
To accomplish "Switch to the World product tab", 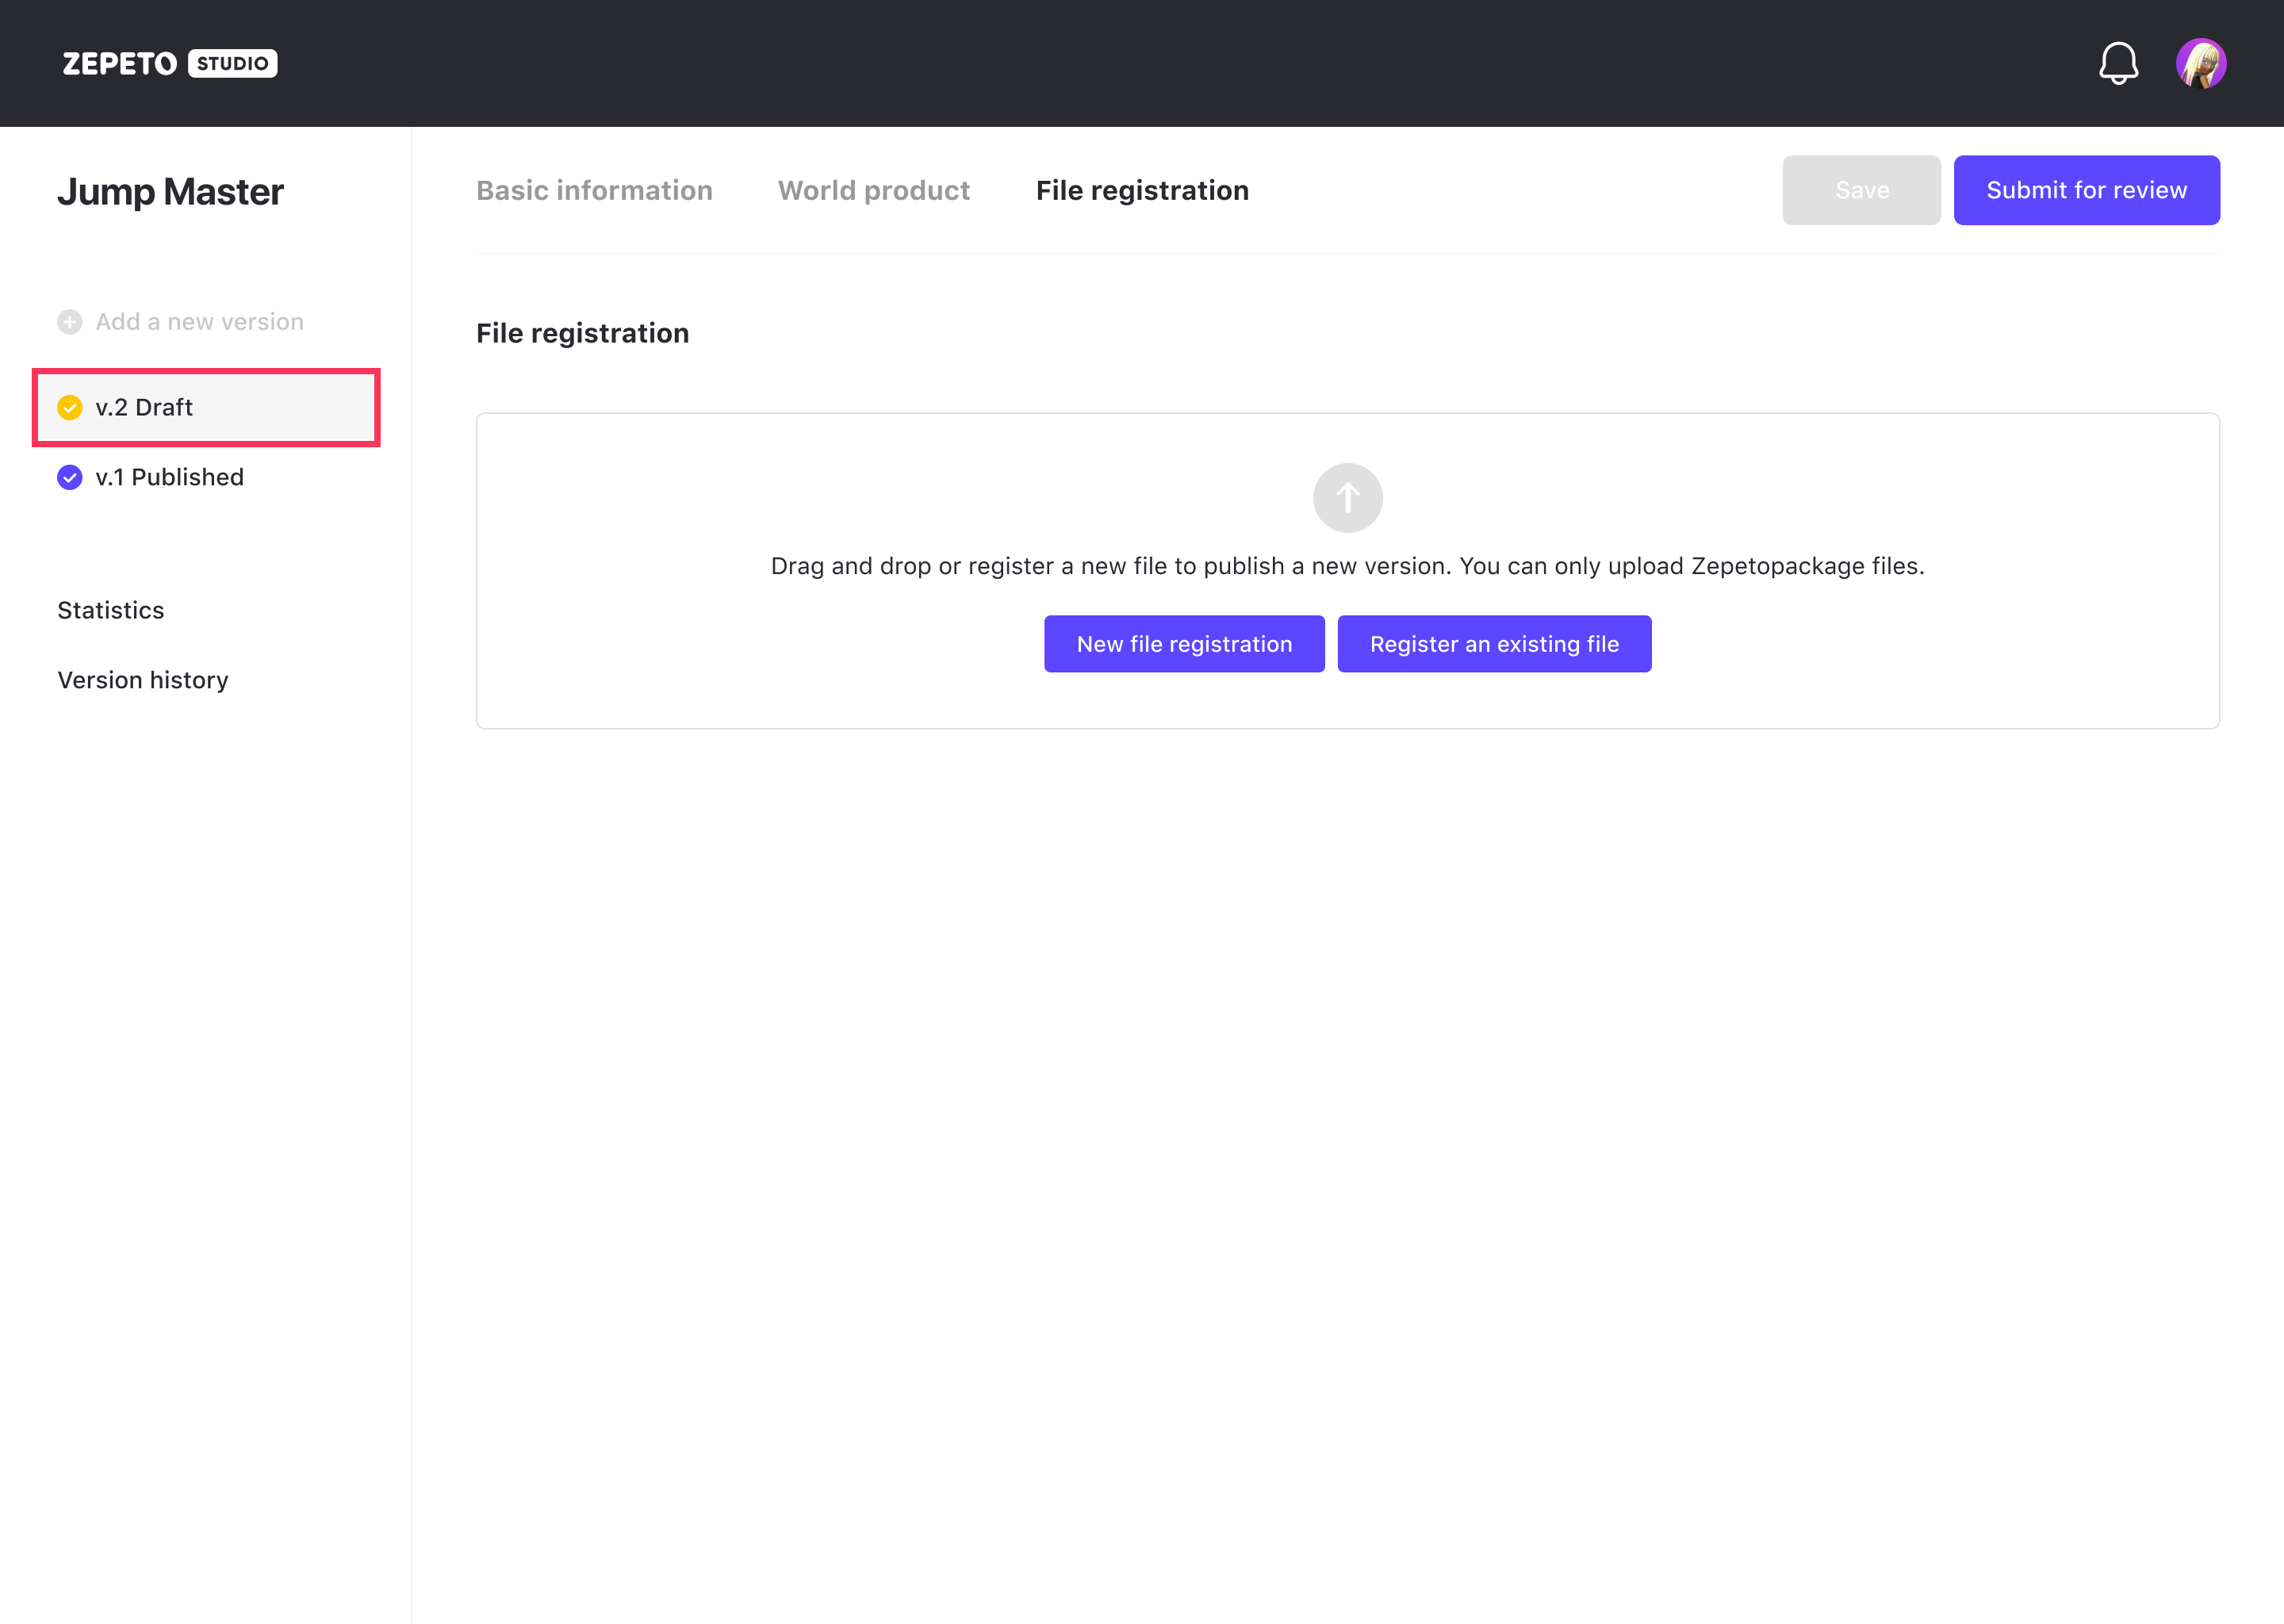I will pyautogui.click(x=873, y=190).
